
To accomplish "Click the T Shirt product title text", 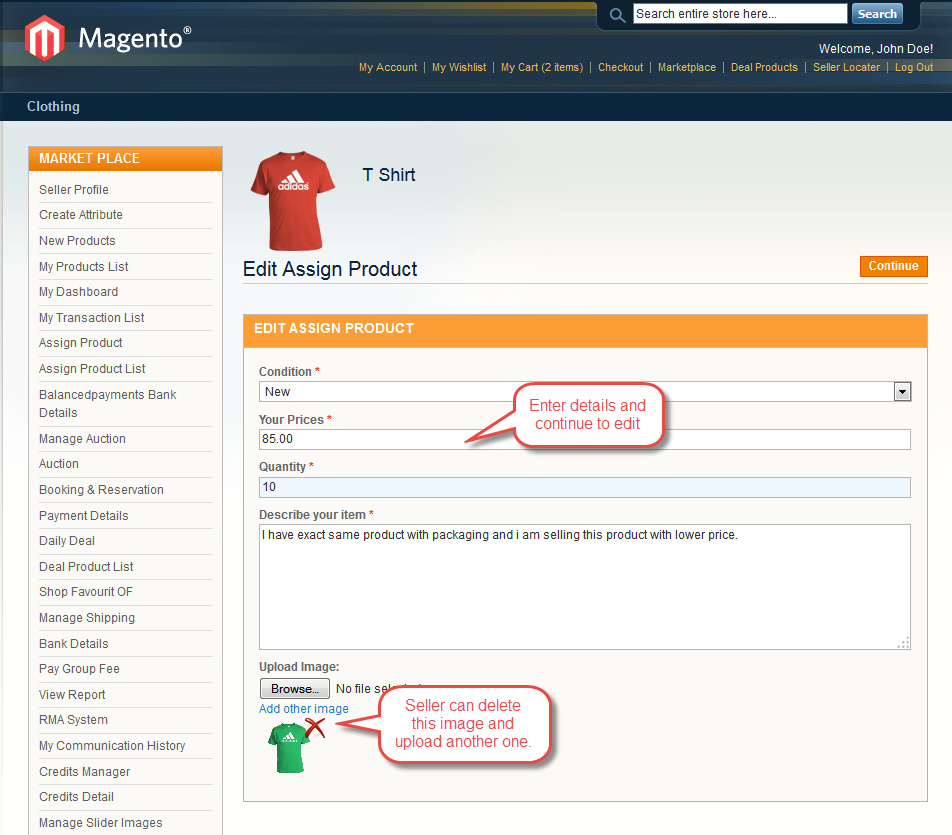I will [389, 175].
